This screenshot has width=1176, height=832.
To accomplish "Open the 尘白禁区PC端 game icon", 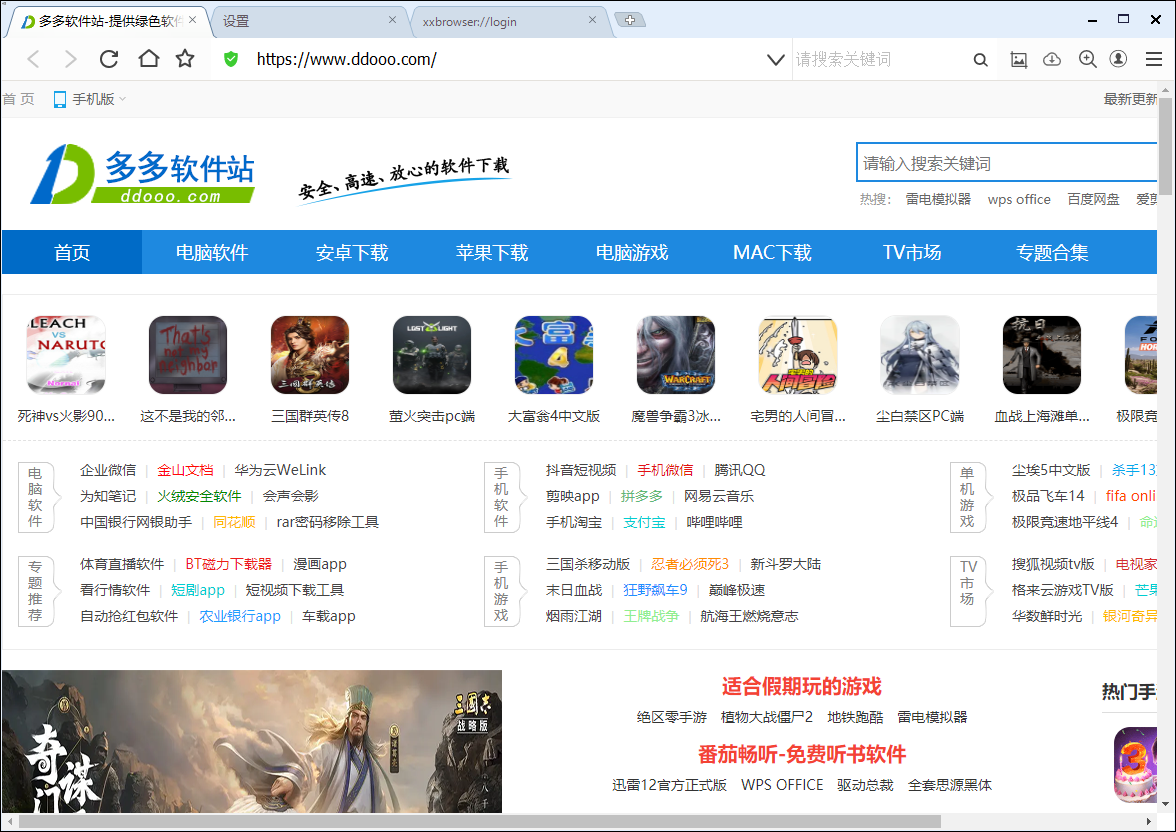I will click(920, 355).
